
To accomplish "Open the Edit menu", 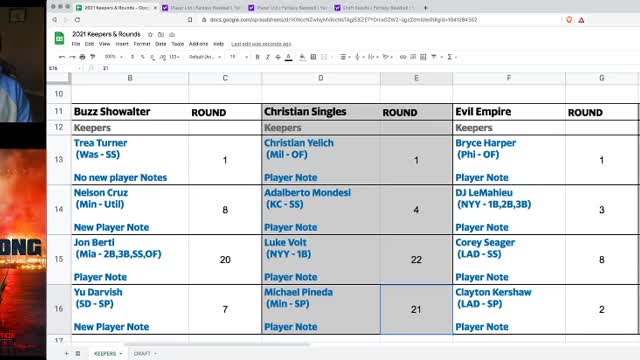I will click(89, 44).
